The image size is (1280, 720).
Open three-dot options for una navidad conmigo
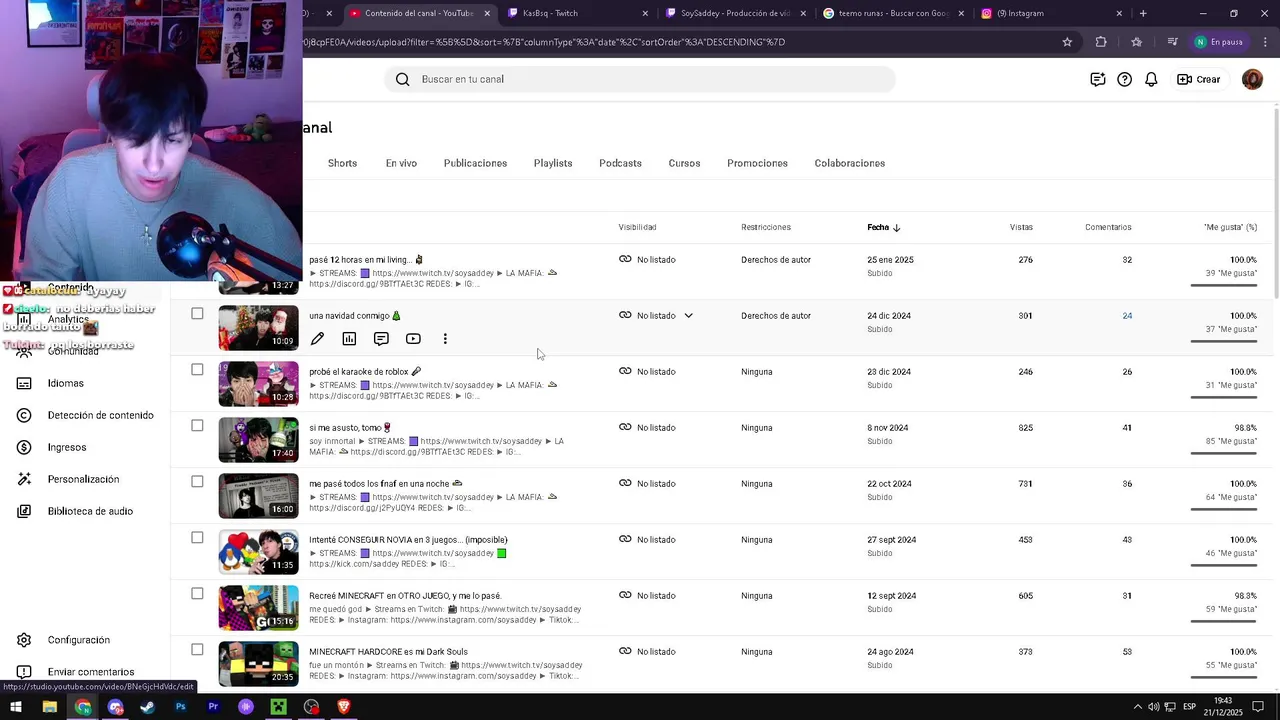tap(445, 339)
